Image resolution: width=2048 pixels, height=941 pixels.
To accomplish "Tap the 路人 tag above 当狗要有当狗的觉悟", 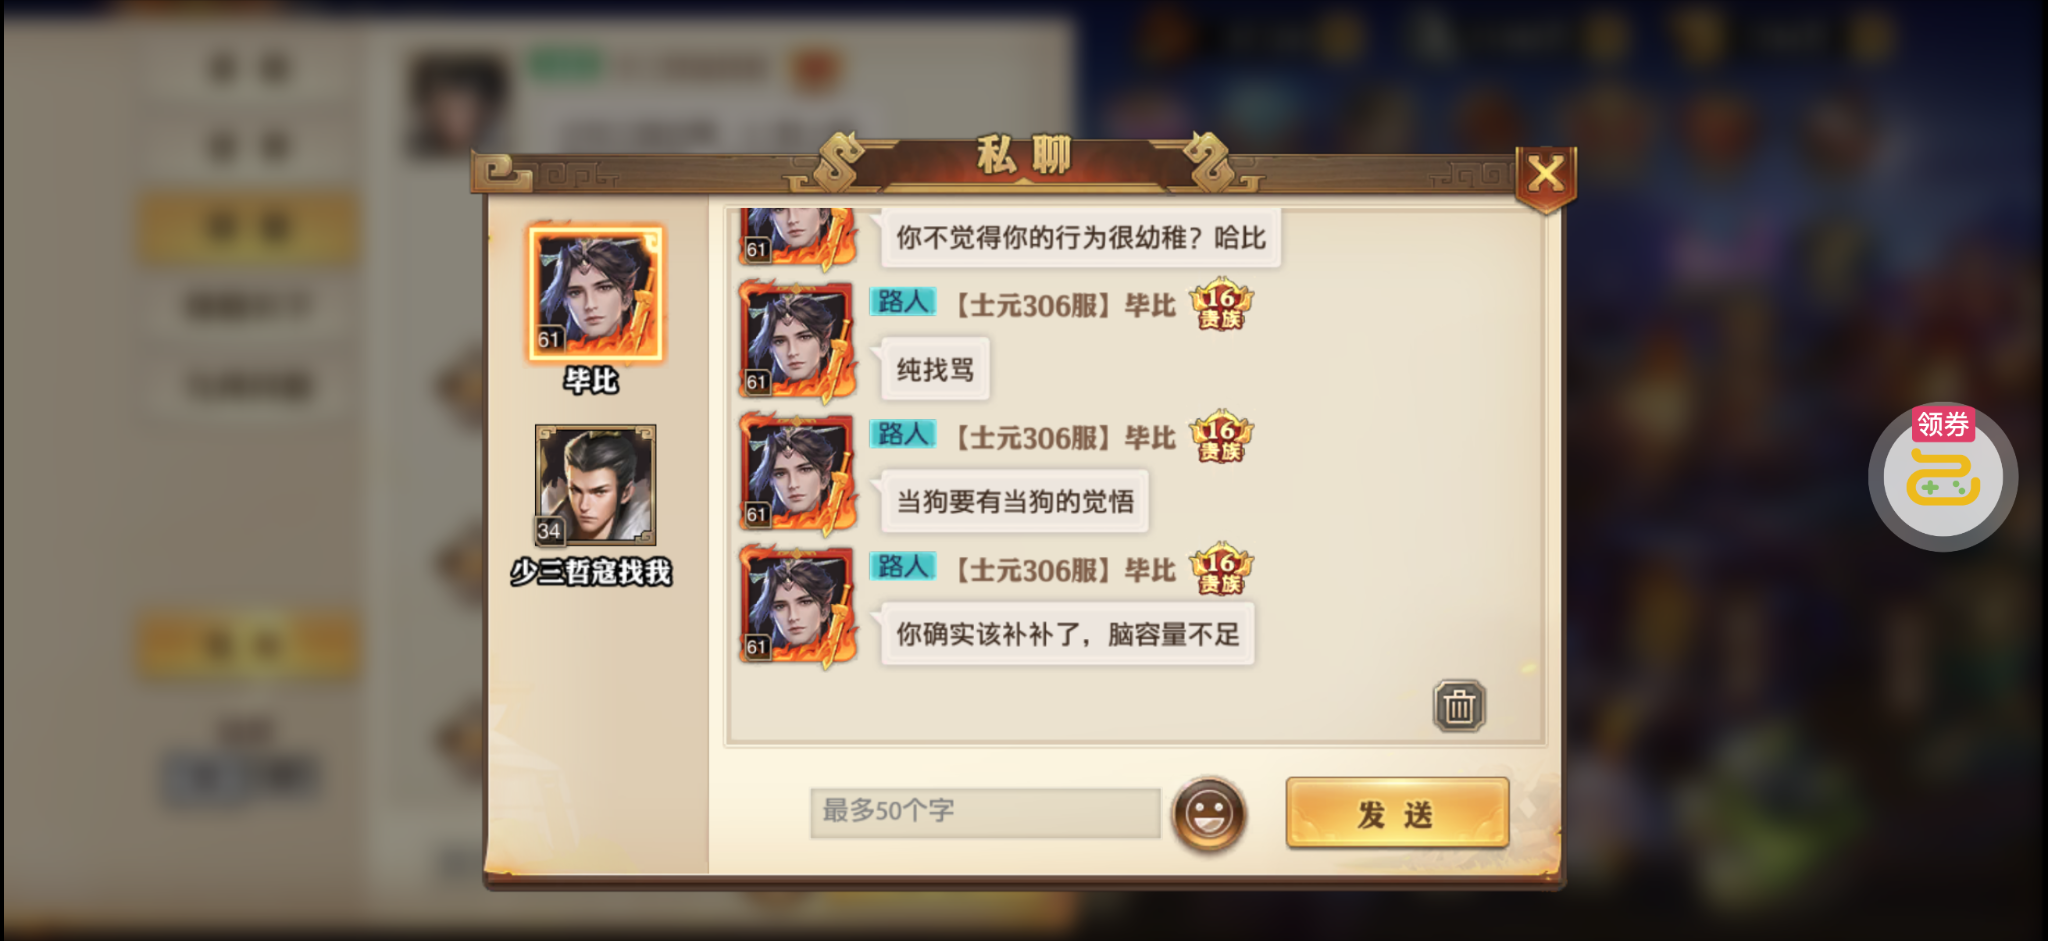I will pos(903,434).
